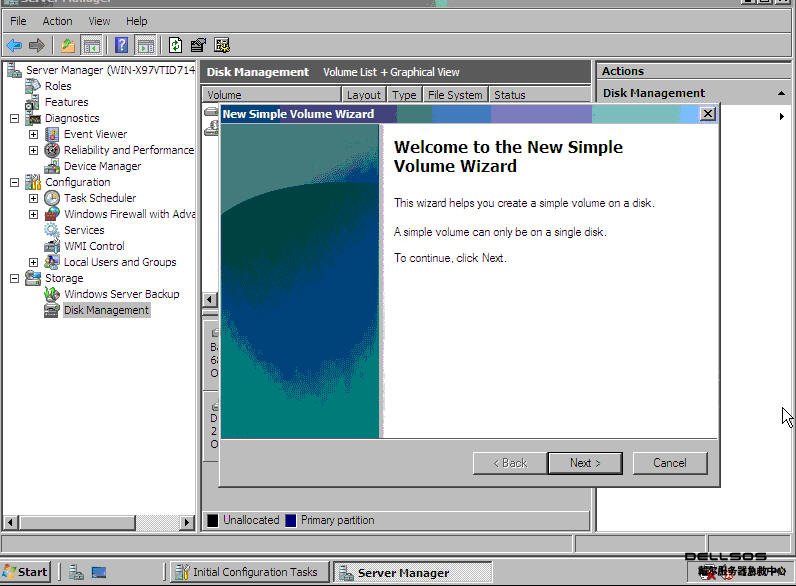This screenshot has height=586, width=796.
Task: Click the Windows Server Backup icon
Action: [x=52, y=294]
